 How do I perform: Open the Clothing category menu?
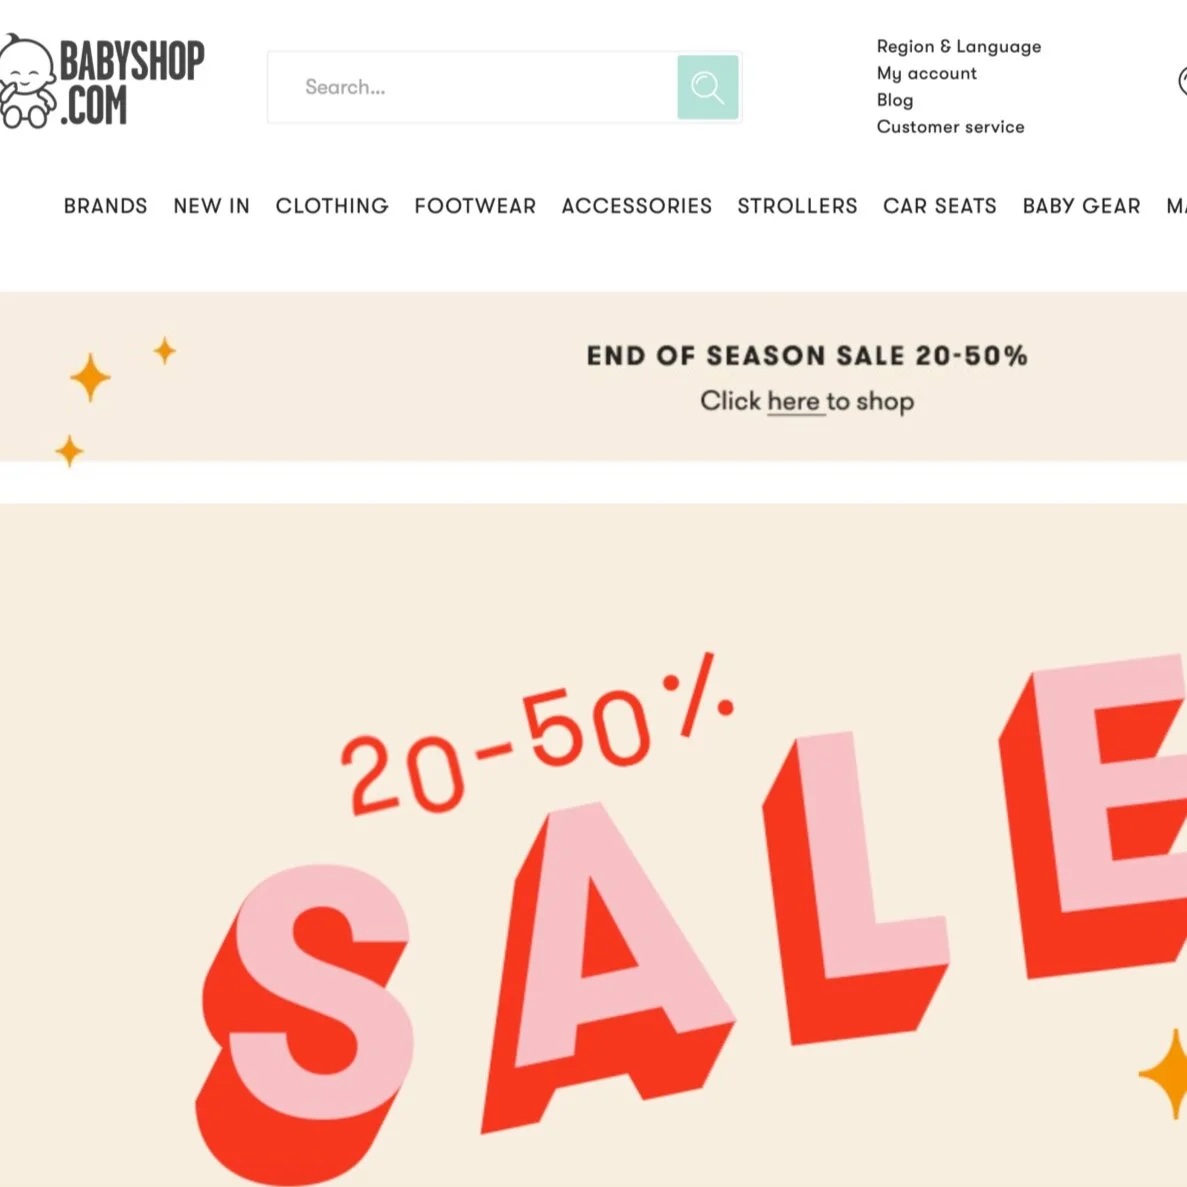coord(332,206)
